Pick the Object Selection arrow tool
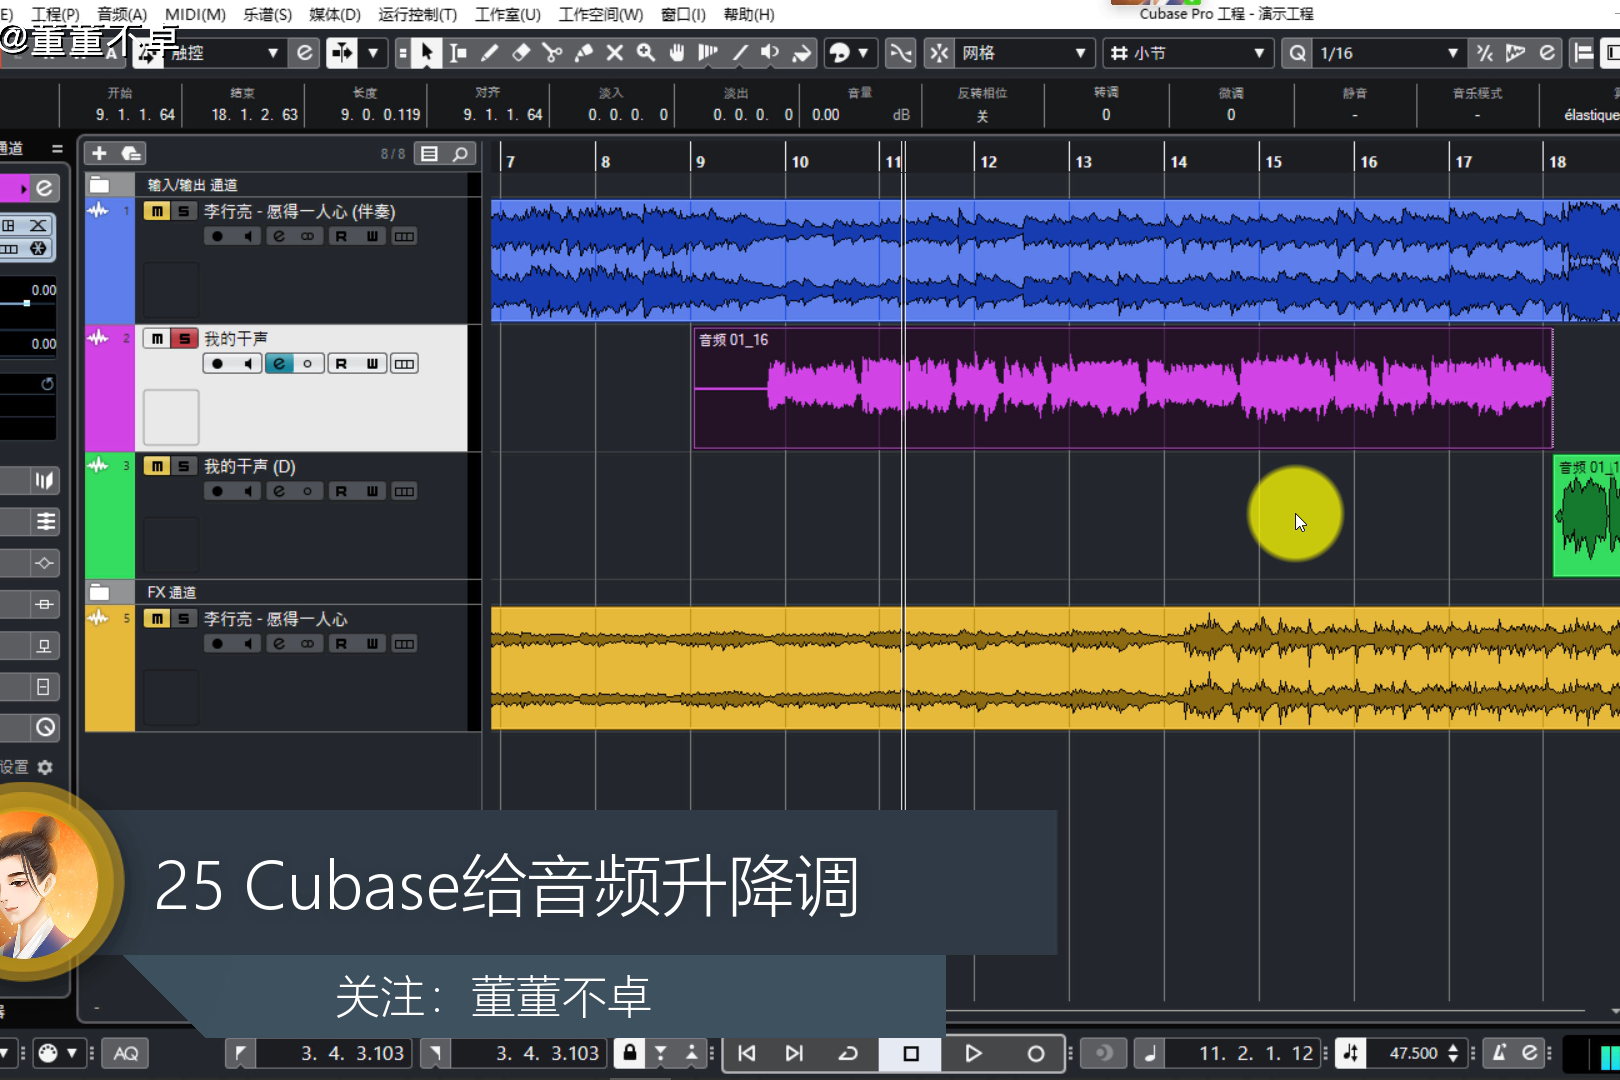The image size is (1620, 1080). 425,53
